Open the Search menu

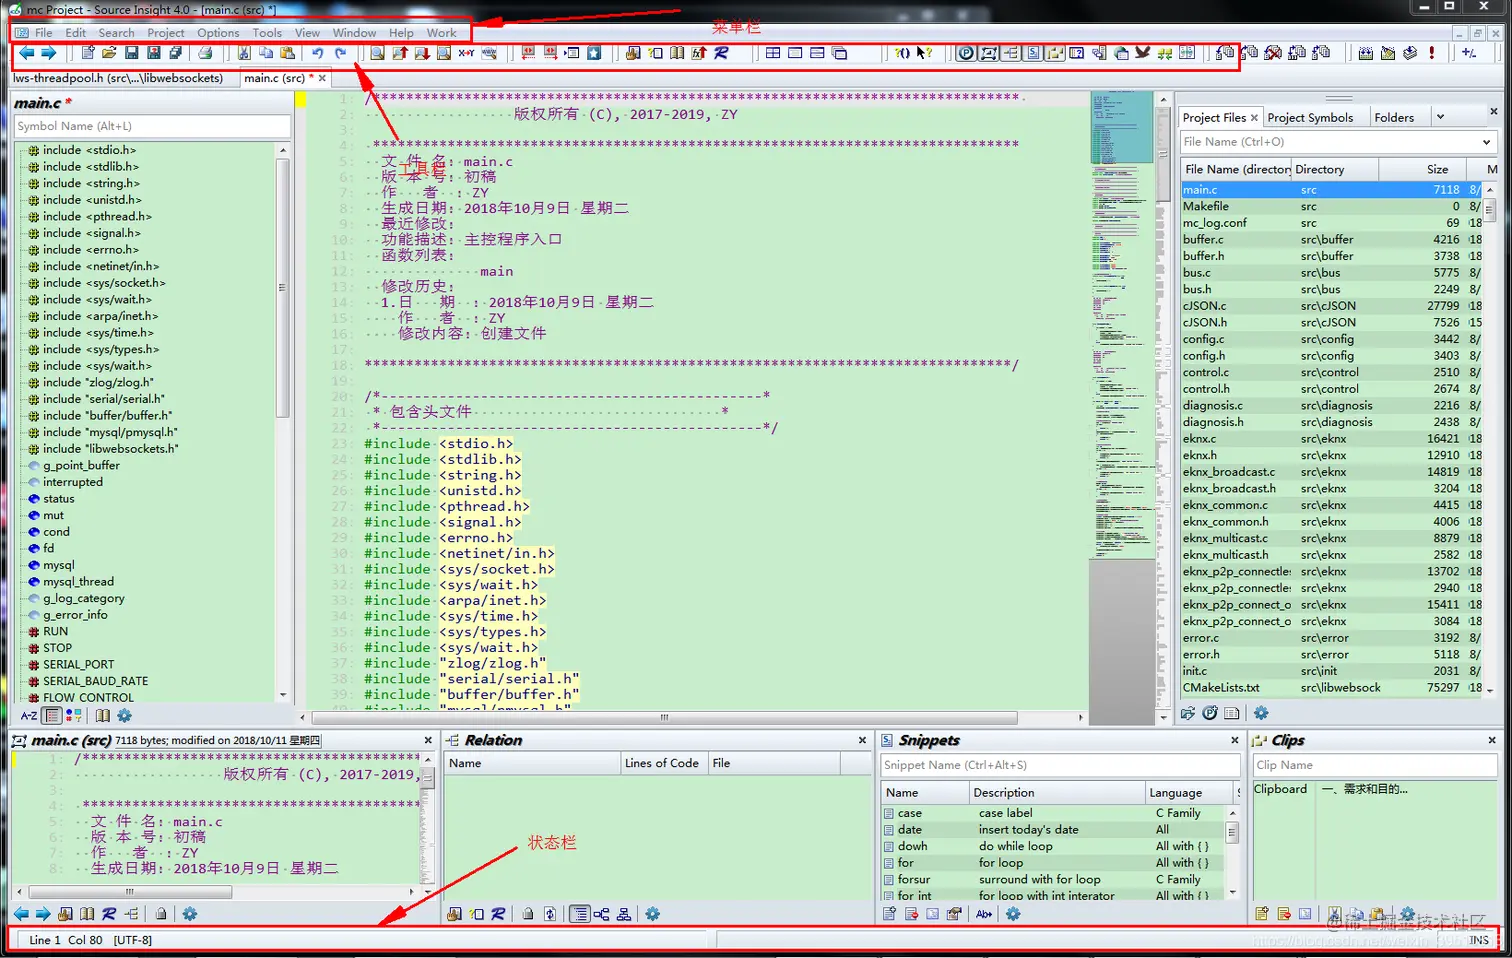pyautogui.click(x=116, y=33)
